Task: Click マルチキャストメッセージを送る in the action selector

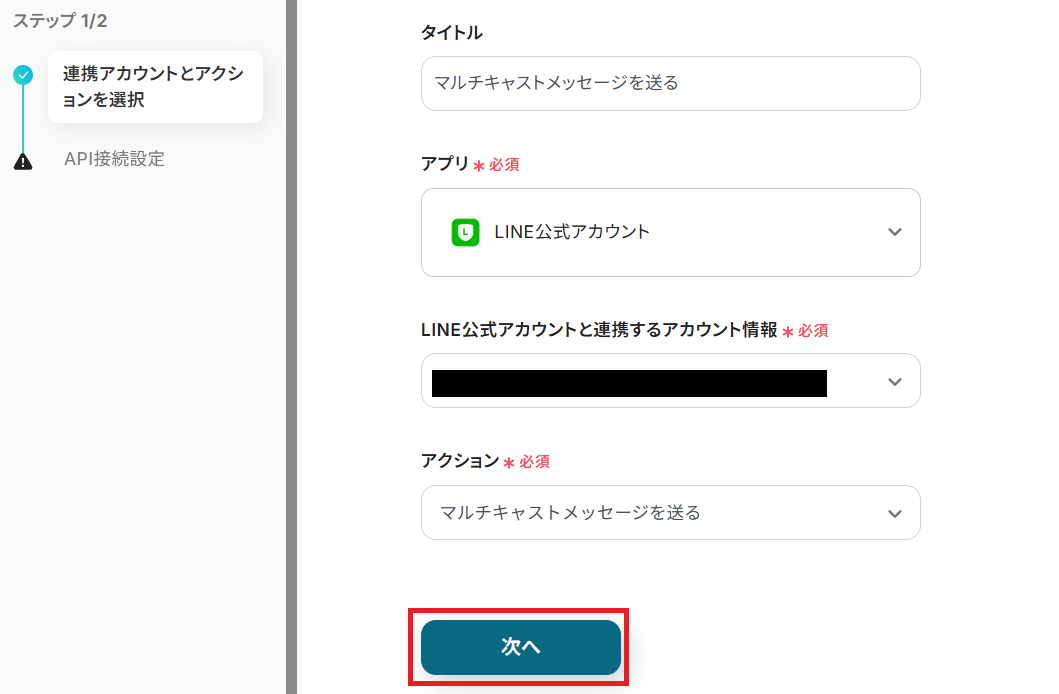Action: coord(570,513)
